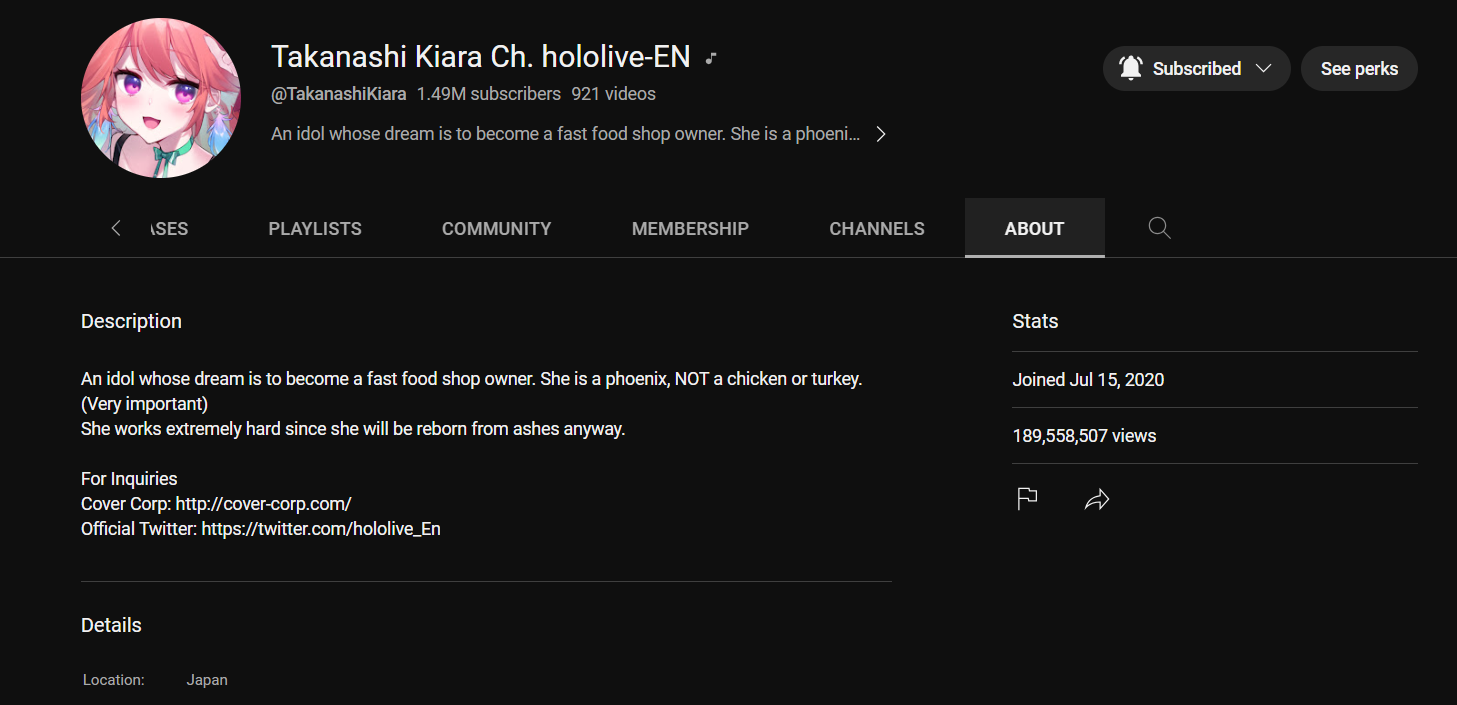Viewport: 1457px width, 705px height.
Task: Open the Community tab
Action: (x=496, y=228)
